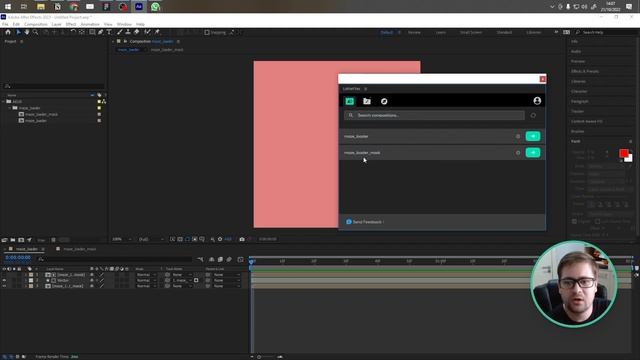The image size is (640, 360).
Task: Open Parent & Link dropdown for layer 3
Action: pyautogui.click(x=226, y=286)
